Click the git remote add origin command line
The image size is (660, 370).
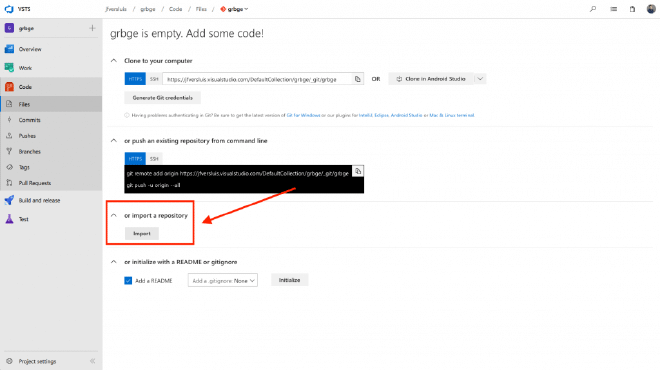click(x=238, y=173)
